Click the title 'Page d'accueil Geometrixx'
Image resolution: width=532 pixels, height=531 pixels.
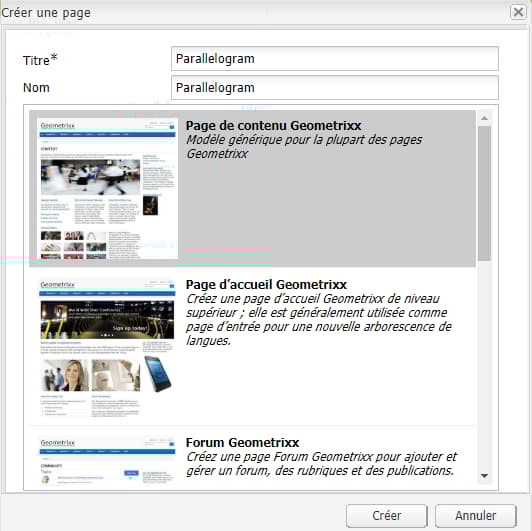[x=266, y=284]
